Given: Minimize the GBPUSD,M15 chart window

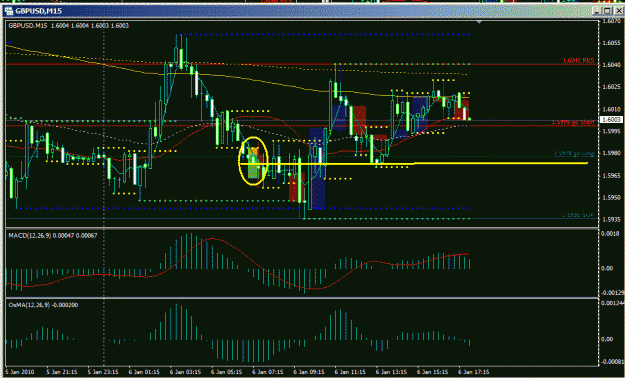Looking at the screenshot, I should (597, 11).
